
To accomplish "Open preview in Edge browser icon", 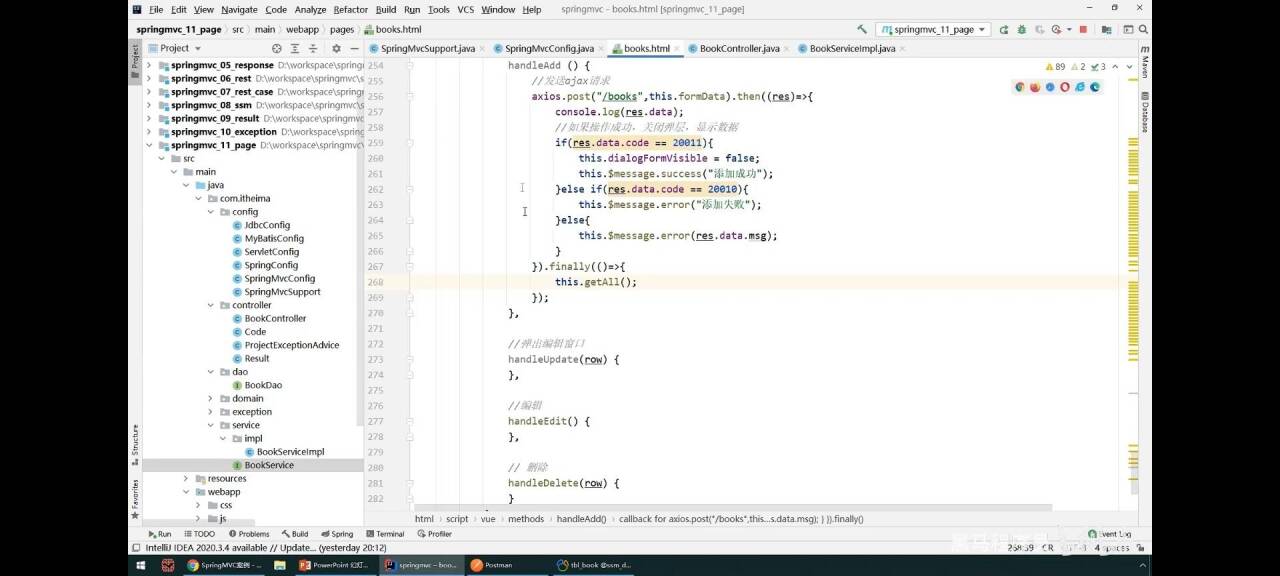I will 1095,87.
